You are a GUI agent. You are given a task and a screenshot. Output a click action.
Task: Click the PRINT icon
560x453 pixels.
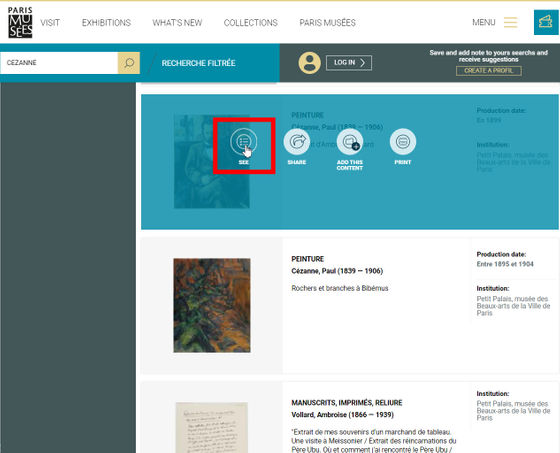(403, 142)
